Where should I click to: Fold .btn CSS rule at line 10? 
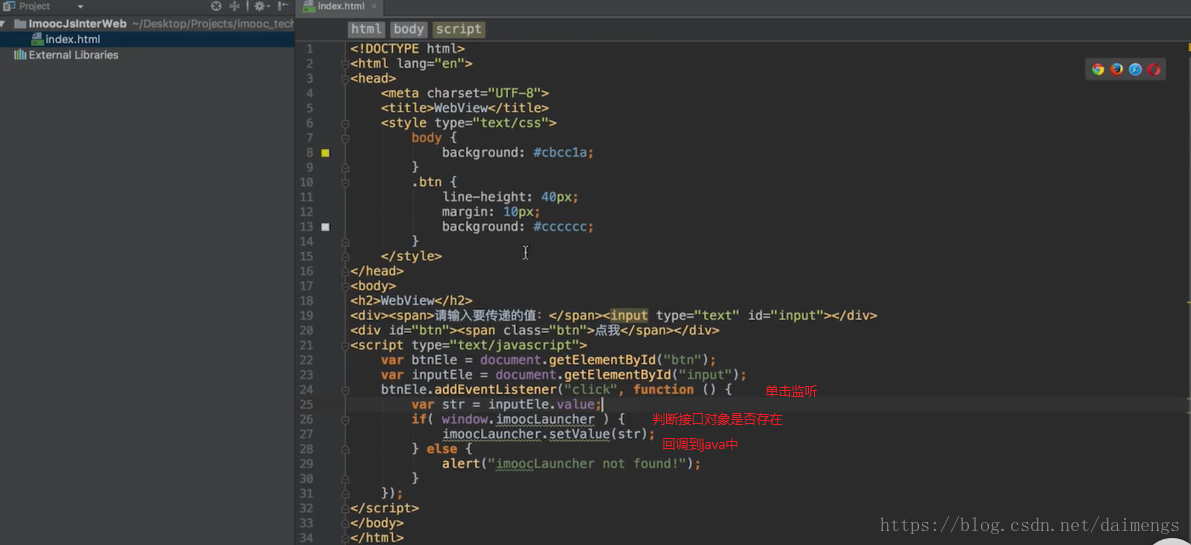[x=345, y=182]
